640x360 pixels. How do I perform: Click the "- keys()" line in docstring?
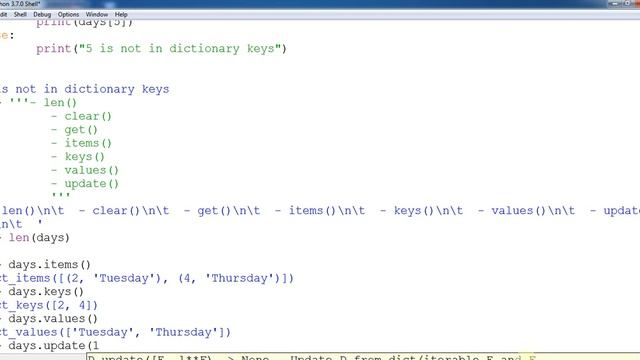pos(78,157)
